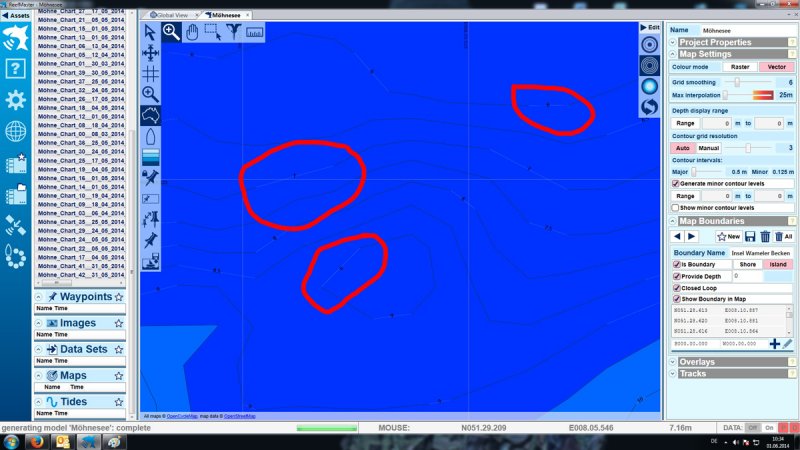This screenshot has width=800, height=450.
Task: Adjust the Grid smoothing slider
Action: coord(737,82)
